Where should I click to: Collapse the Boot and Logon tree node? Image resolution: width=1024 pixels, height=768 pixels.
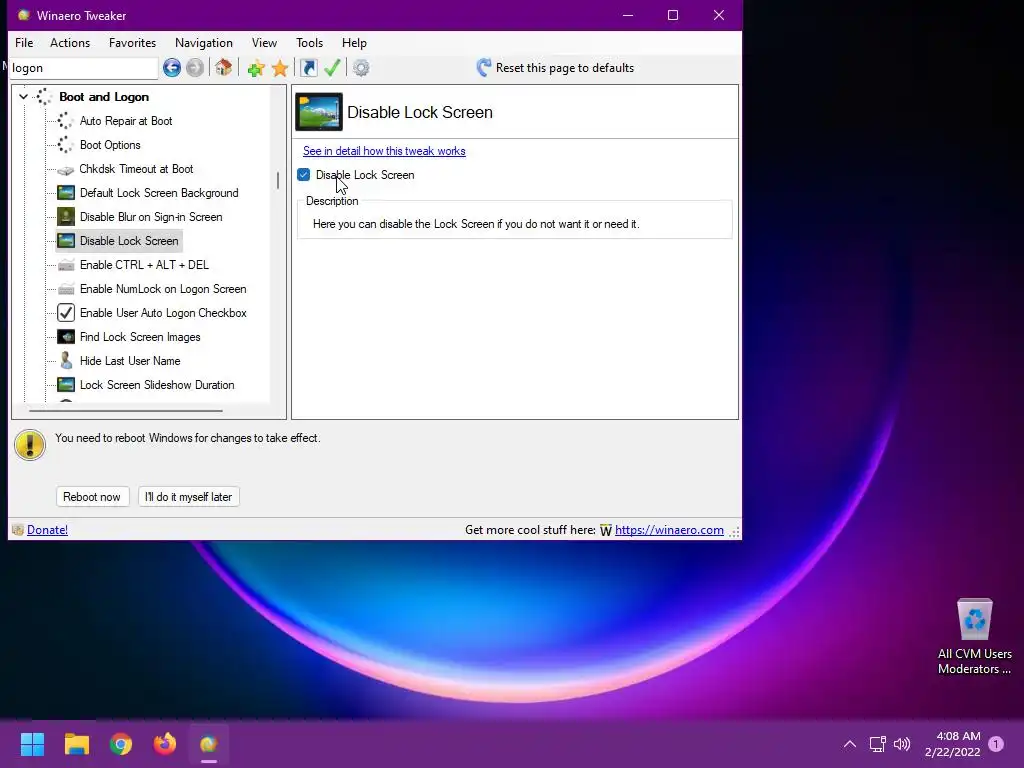(24, 97)
